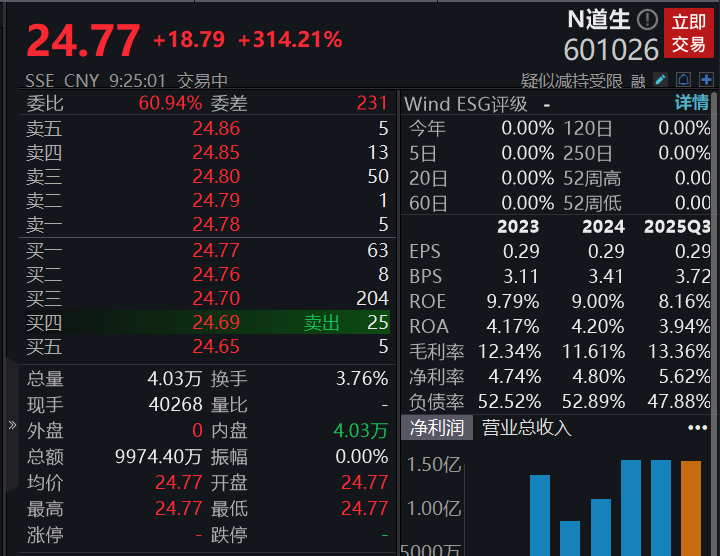The height and width of the screenshot is (556, 720).
Task: Click the 2023 column header
Action: pos(518,227)
